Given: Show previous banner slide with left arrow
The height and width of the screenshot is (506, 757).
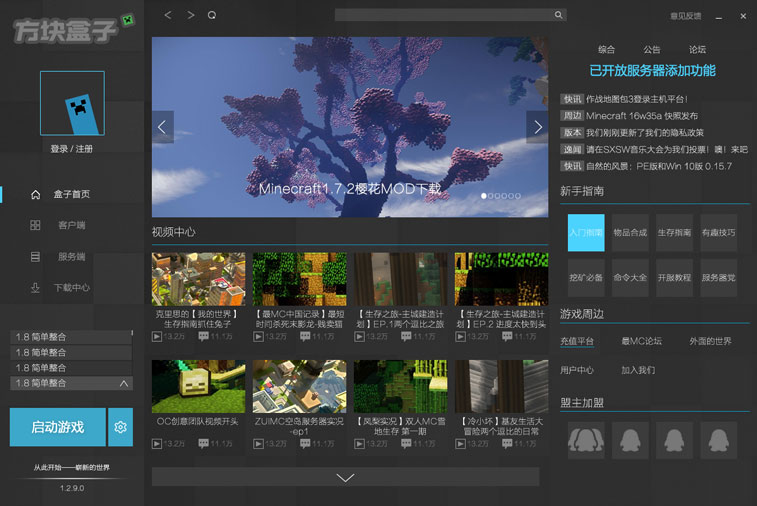Looking at the screenshot, I should [x=163, y=127].
